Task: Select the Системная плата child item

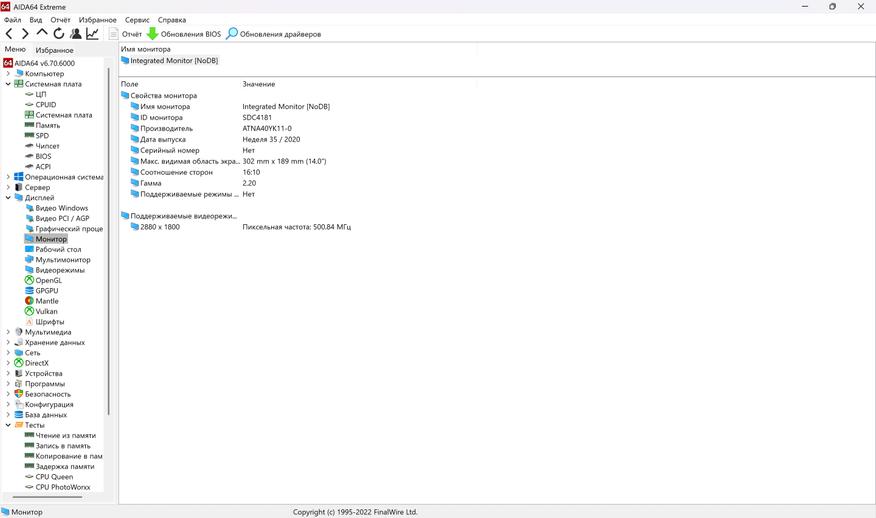Action: click(x=59, y=115)
